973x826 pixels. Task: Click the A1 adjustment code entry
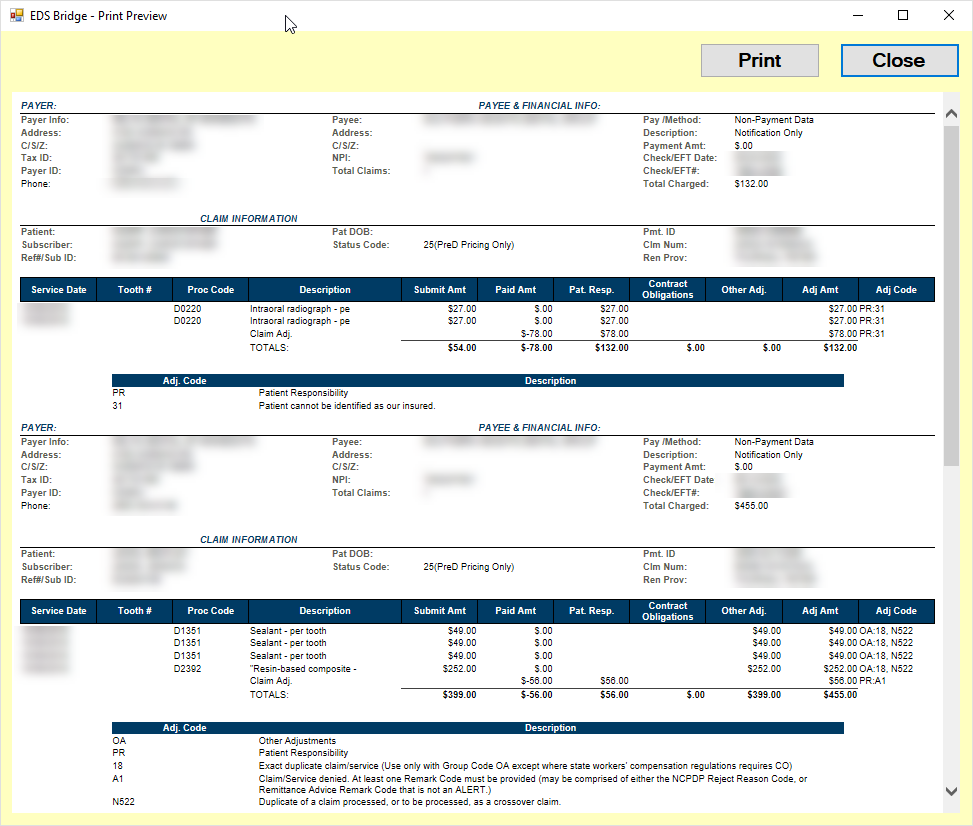(118, 778)
